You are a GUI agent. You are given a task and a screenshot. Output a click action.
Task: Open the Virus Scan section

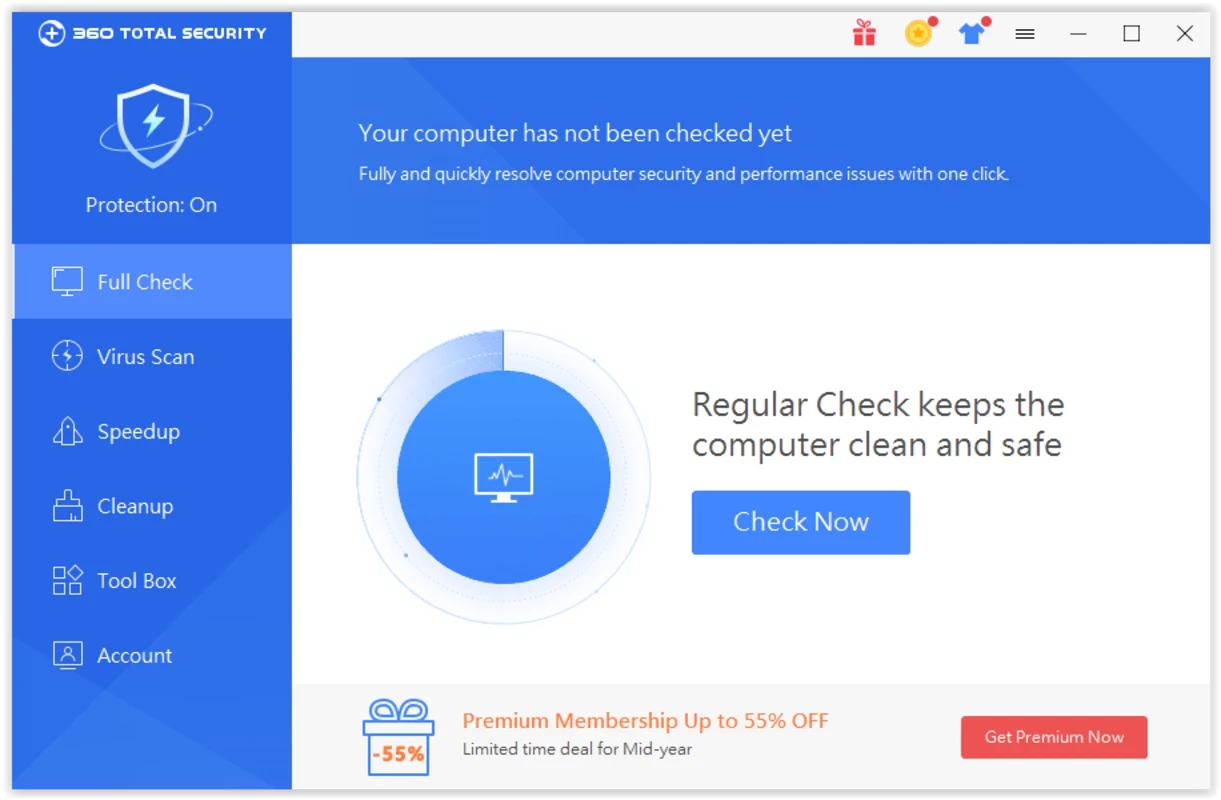(x=145, y=357)
